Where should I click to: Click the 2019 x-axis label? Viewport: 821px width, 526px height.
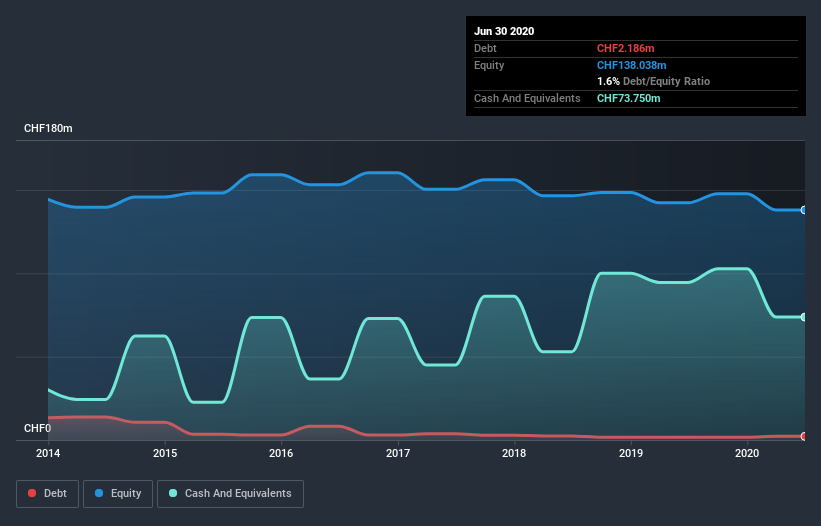click(x=631, y=453)
